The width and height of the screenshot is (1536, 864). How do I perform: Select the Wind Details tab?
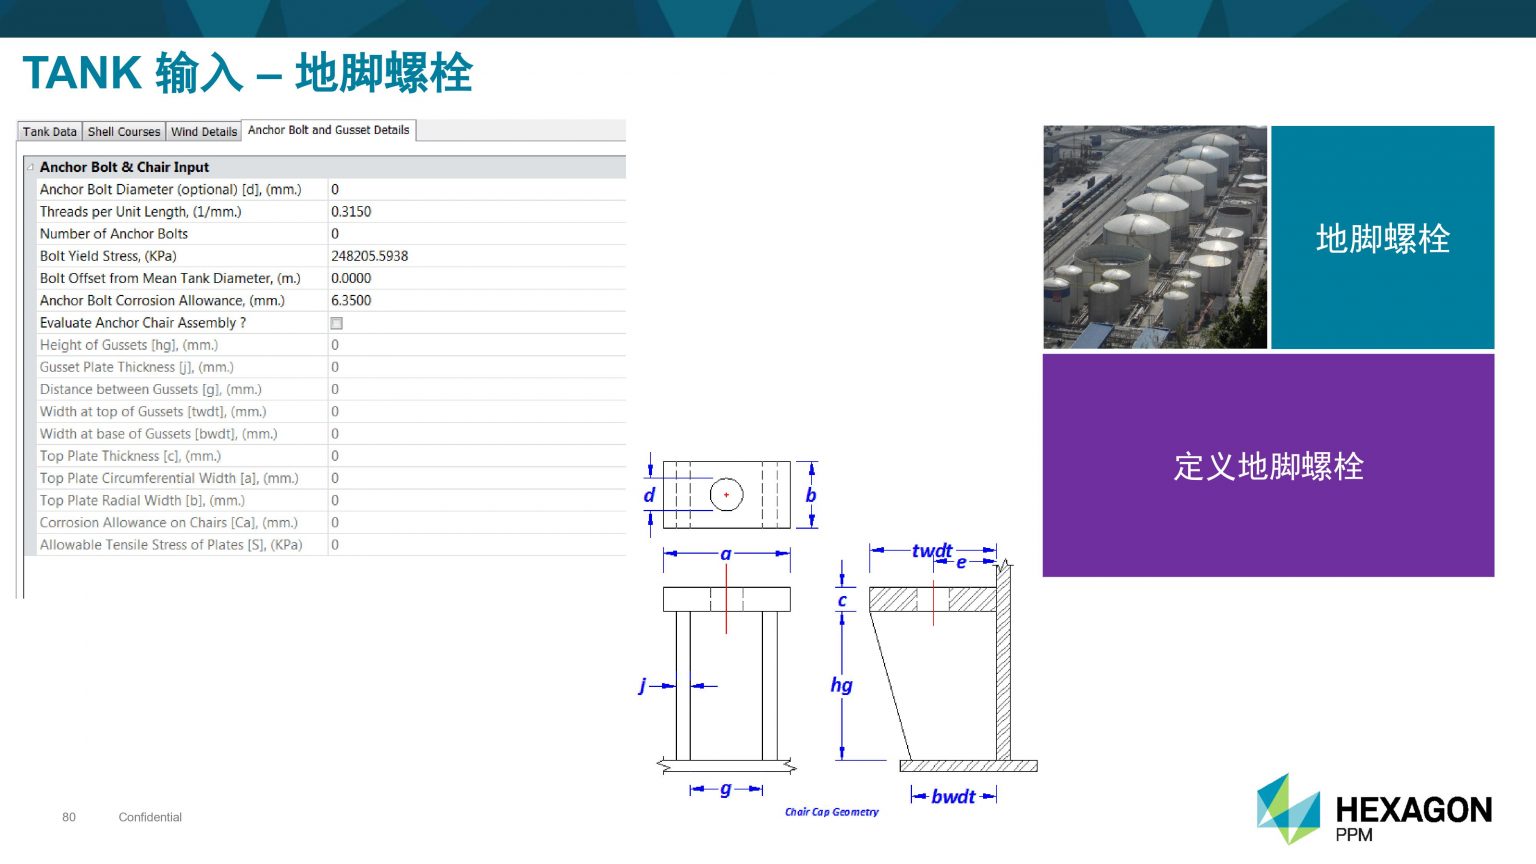(204, 132)
